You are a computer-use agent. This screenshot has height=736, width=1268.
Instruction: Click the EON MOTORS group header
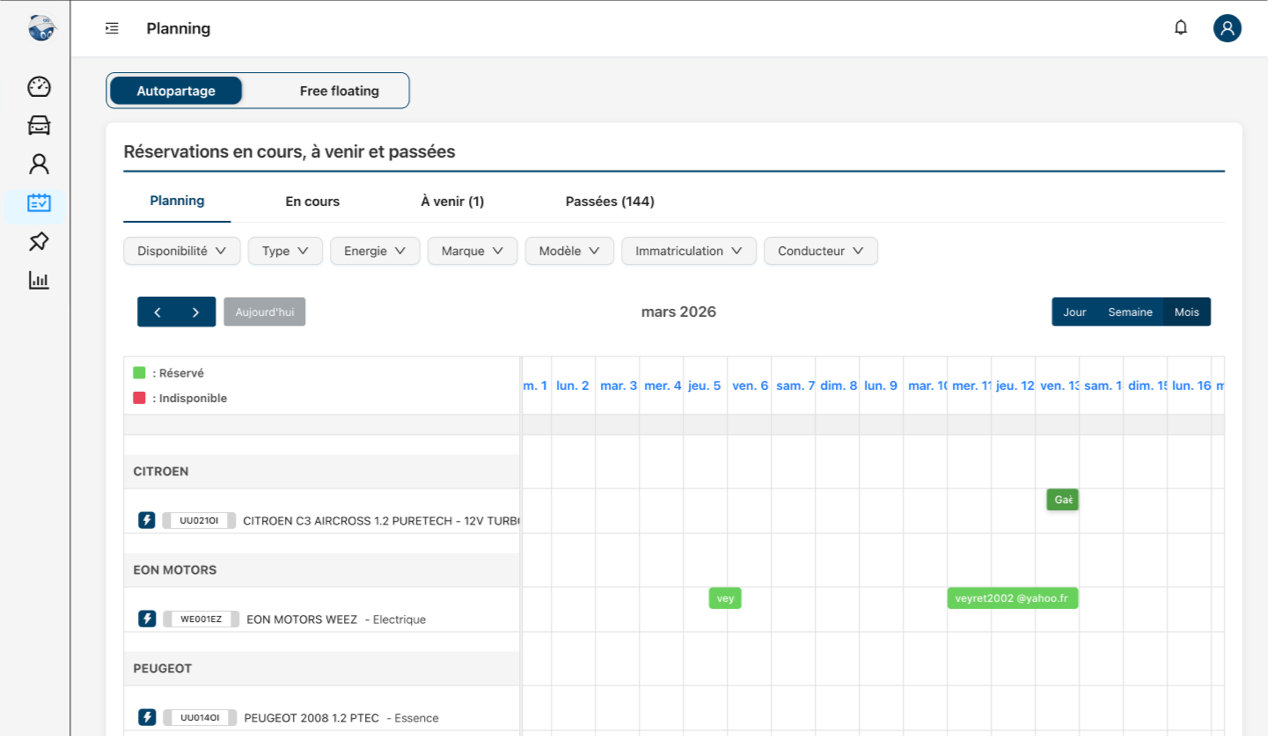click(x=322, y=570)
